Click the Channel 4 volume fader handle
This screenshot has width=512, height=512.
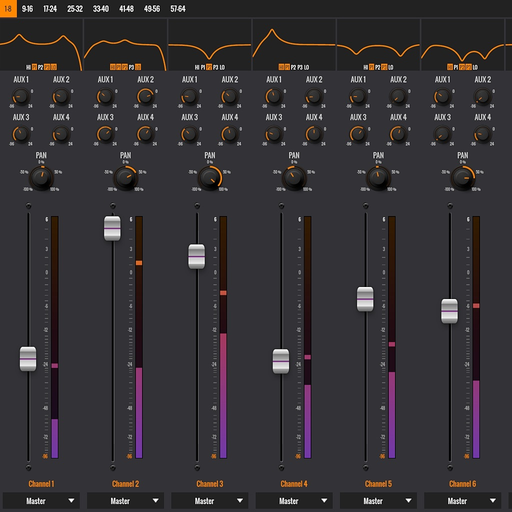(x=281, y=361)
